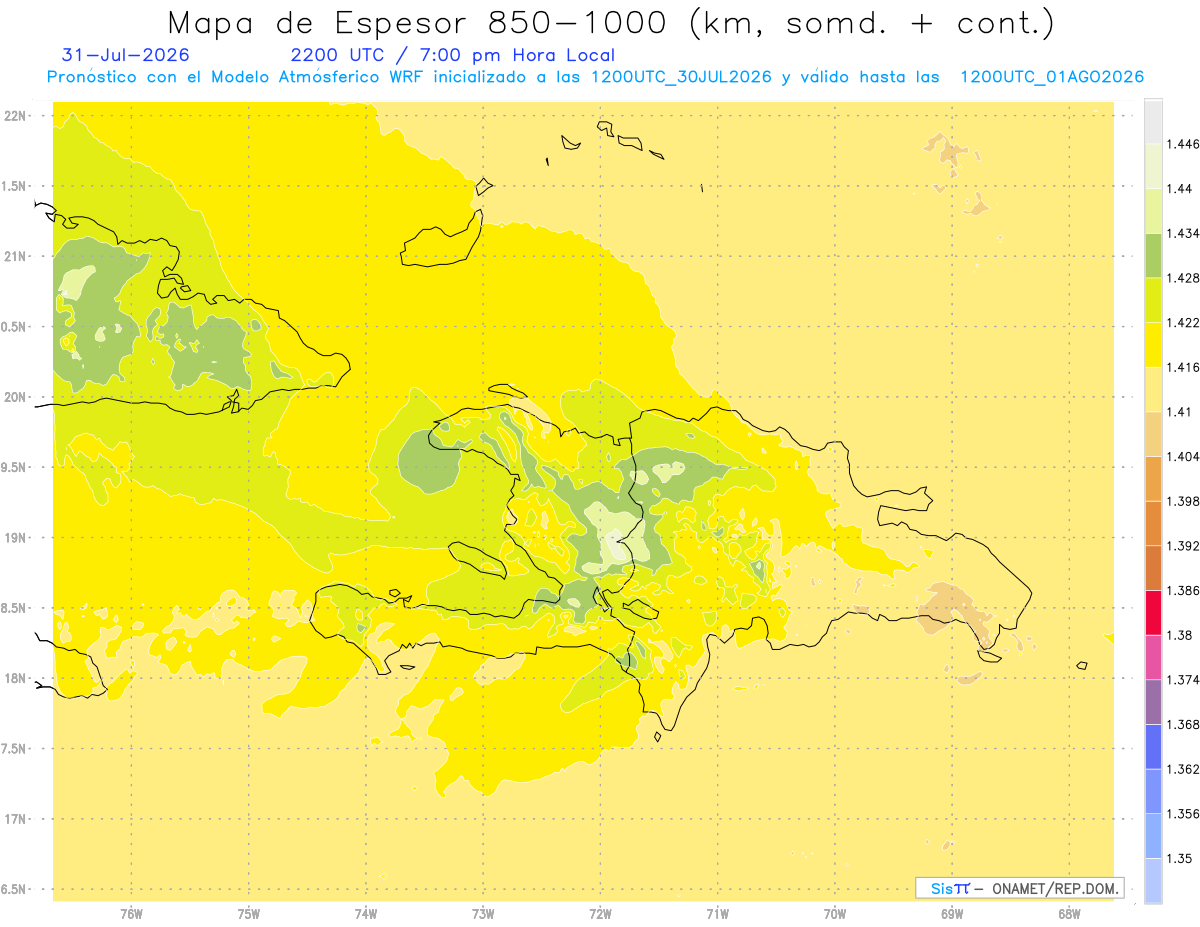Click the '68W' longitude label

click(x=1069, y=914)
